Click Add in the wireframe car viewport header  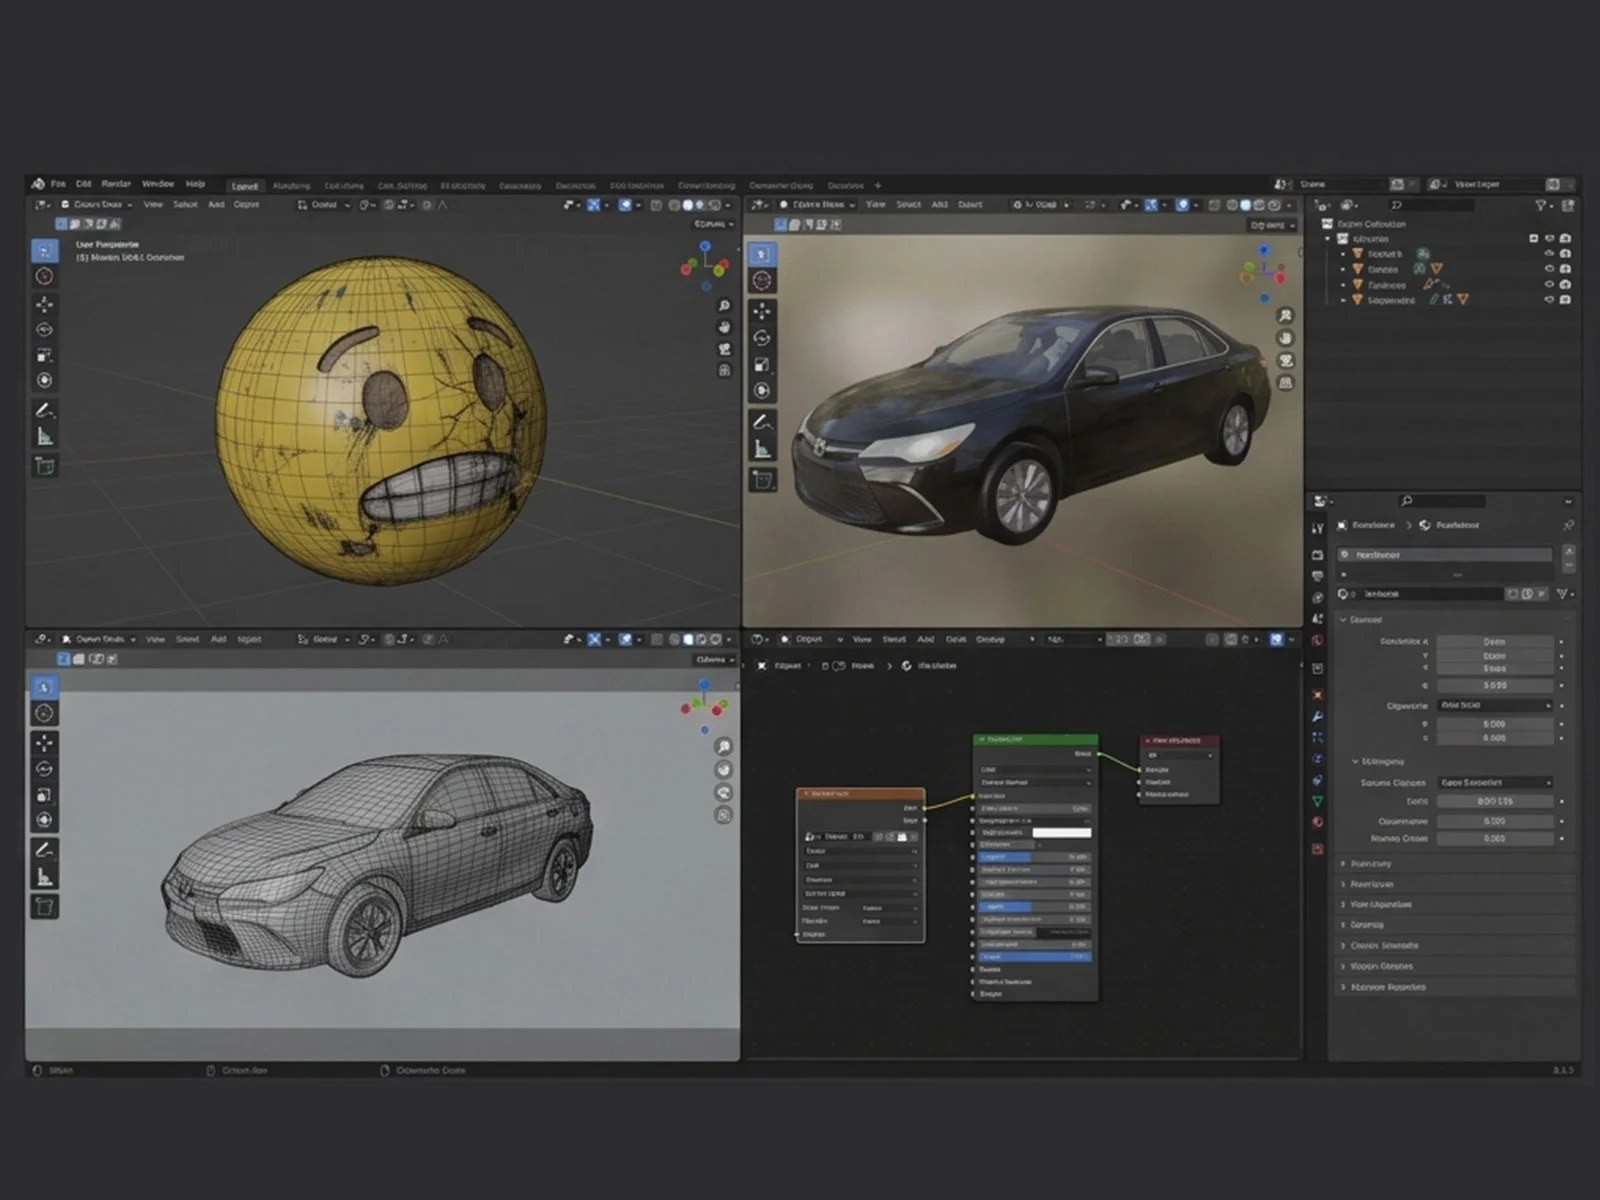[218, 639]
